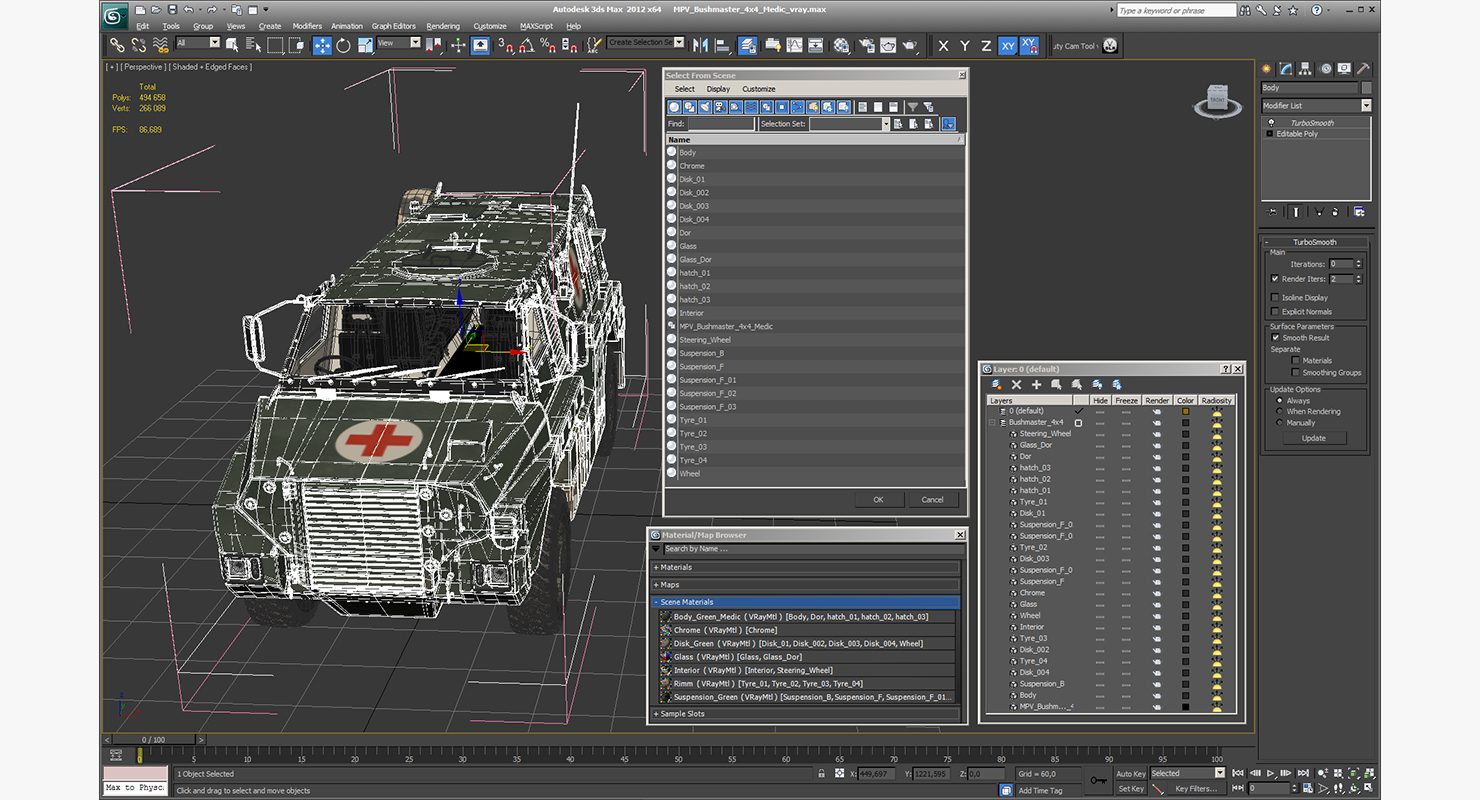Restrict to Z axis button

987,45
